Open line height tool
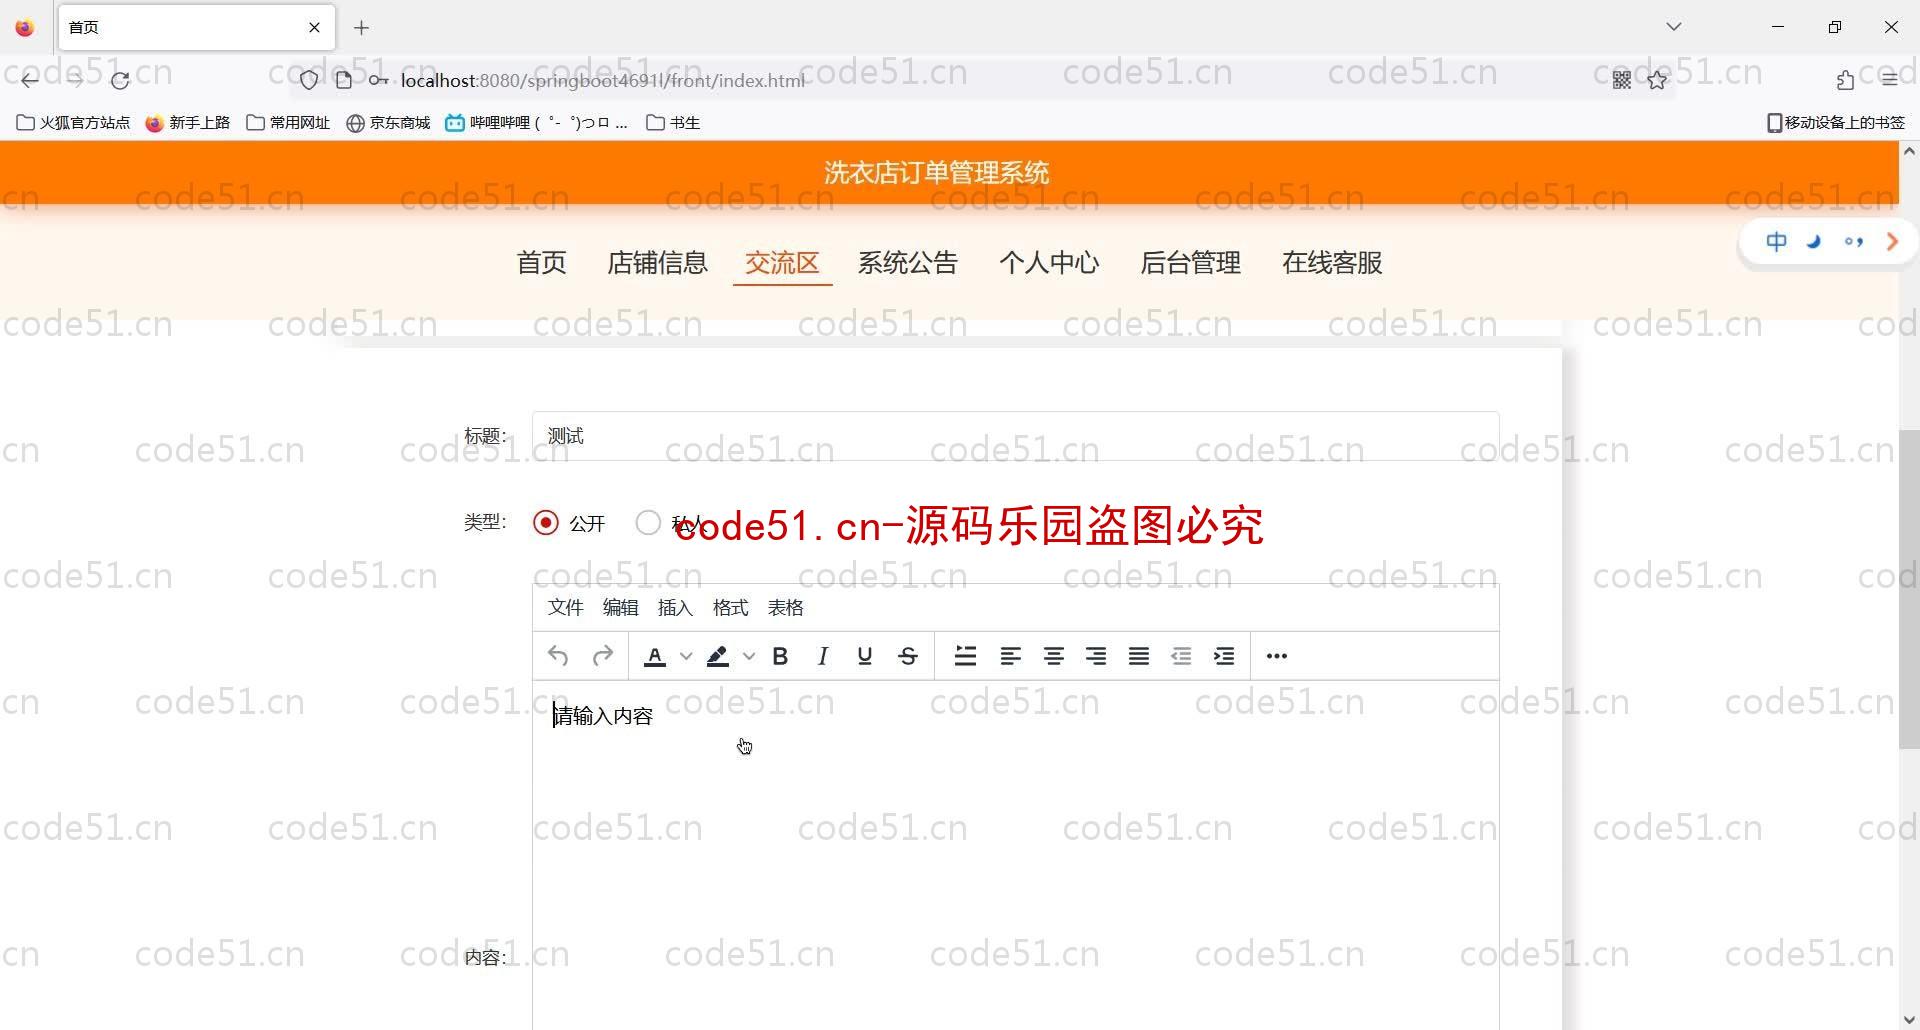 coord(965,656)
